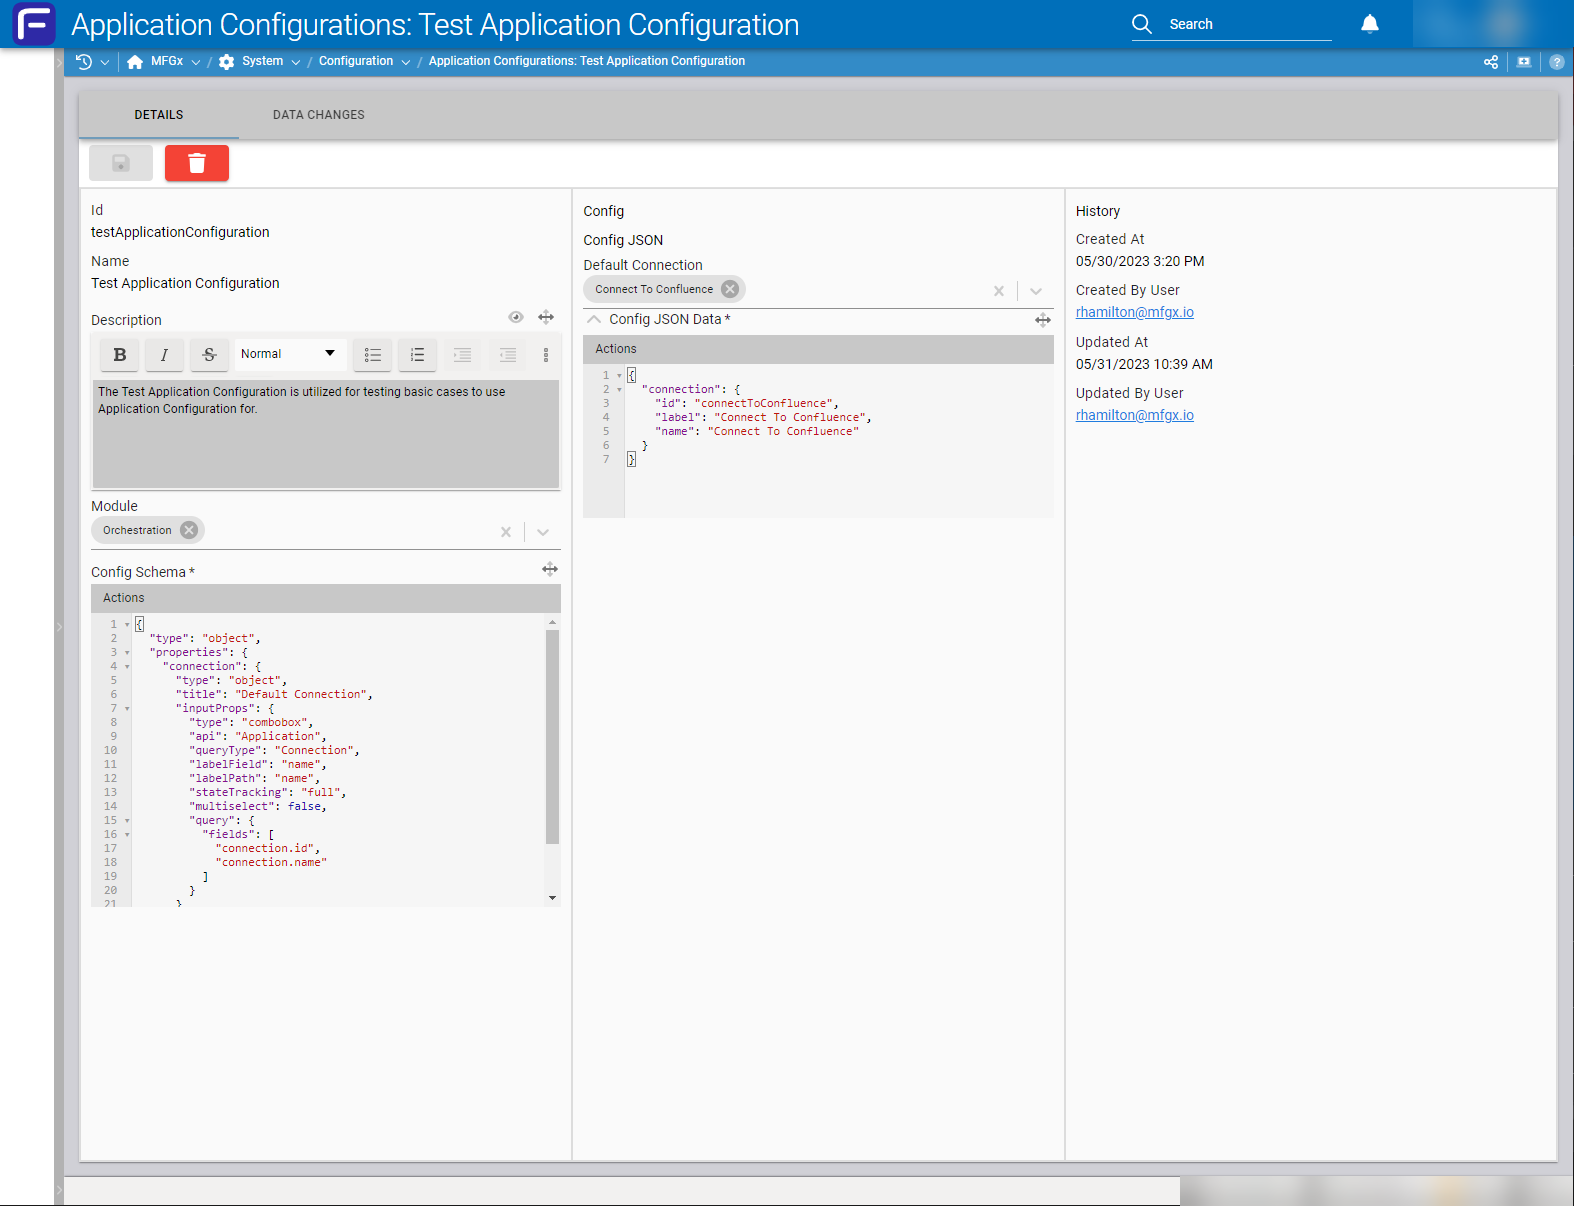
Task: Click the System gear icon
Action: click(x=227, y=62)
